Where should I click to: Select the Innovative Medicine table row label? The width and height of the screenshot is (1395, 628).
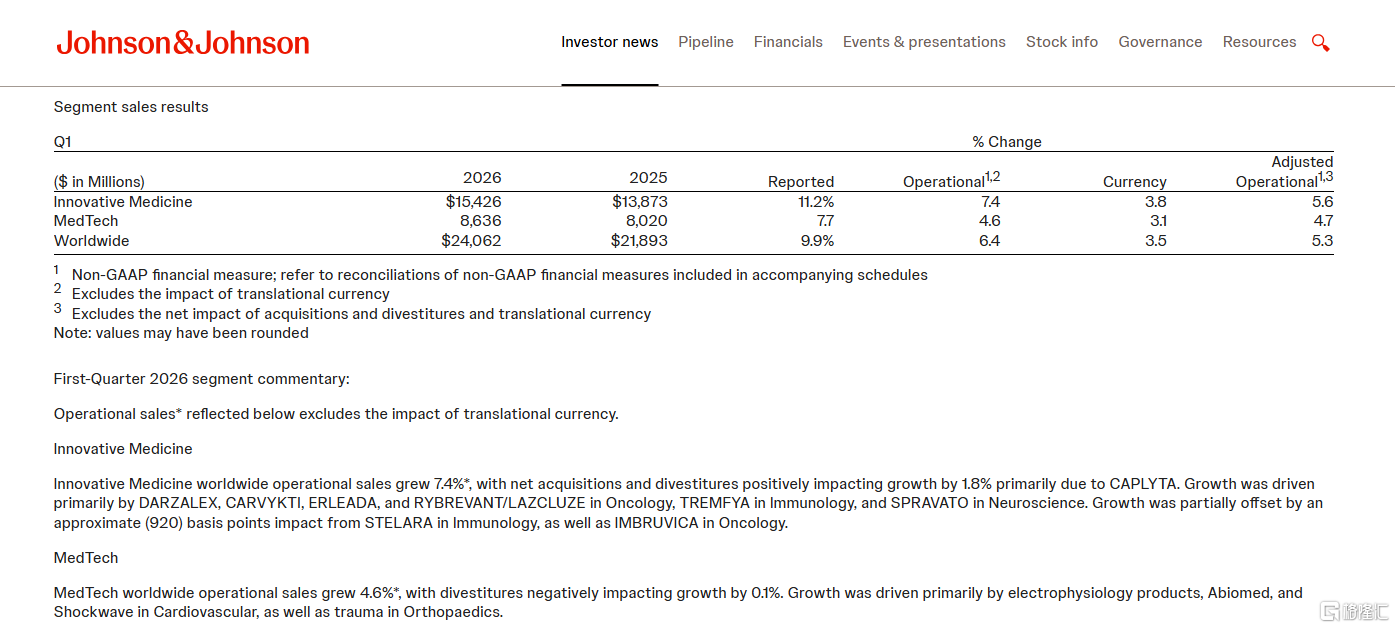123,202
